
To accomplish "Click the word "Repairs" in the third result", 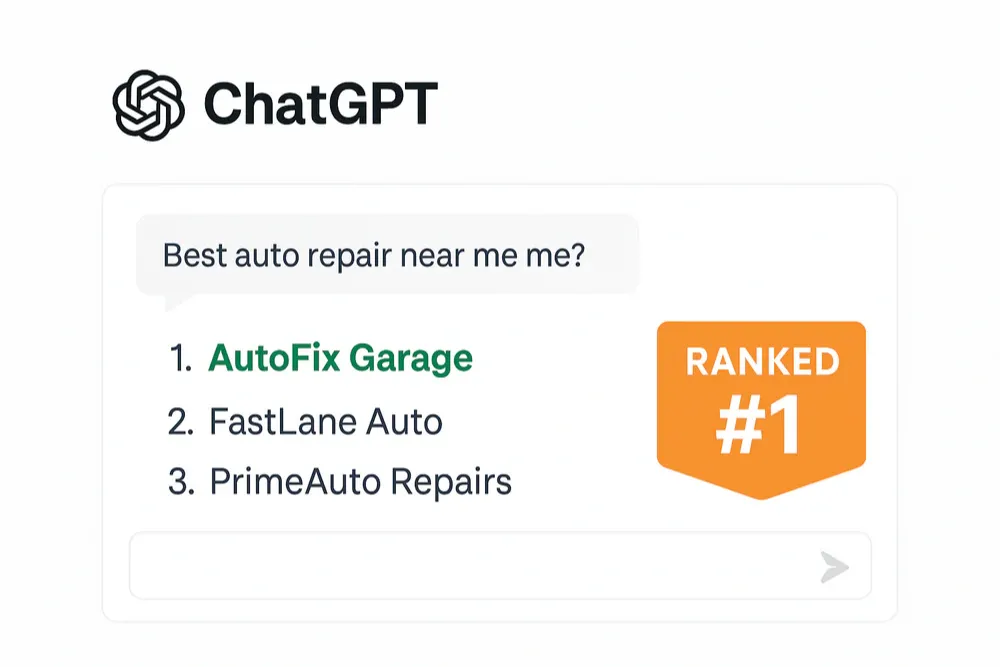I will [451, 483].
